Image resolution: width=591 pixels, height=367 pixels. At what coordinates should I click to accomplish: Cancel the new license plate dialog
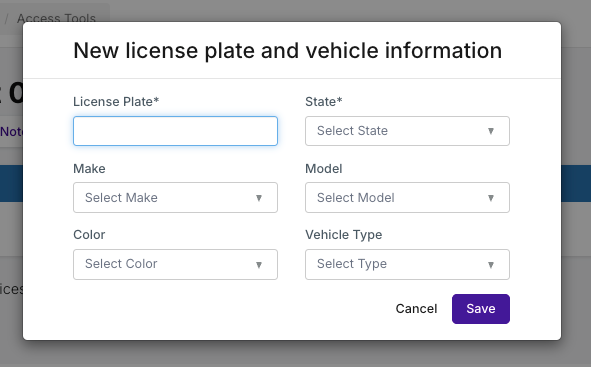tap(416, 309)
